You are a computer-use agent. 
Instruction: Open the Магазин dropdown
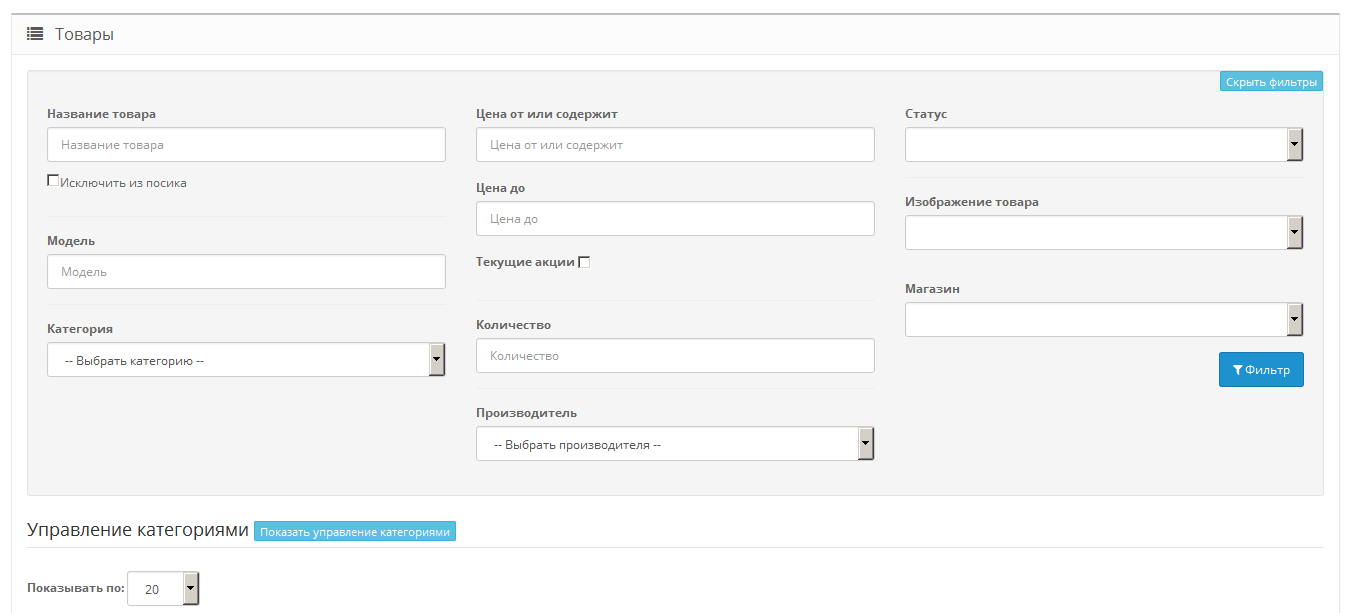point(1104,320)
